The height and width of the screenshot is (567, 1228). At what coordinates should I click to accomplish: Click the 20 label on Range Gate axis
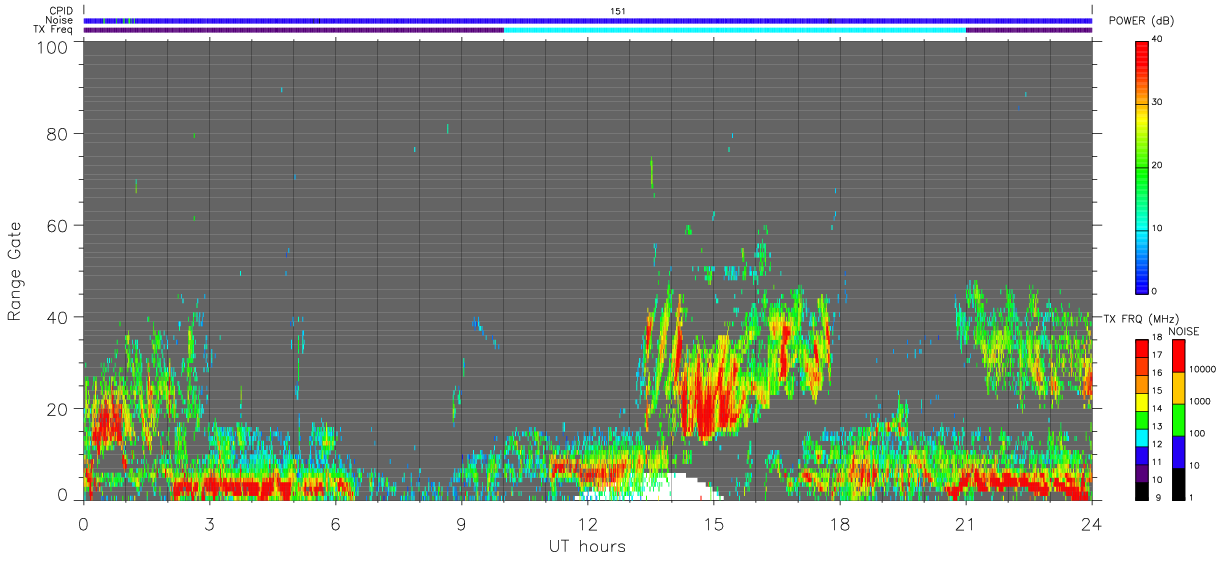point(58,409)
